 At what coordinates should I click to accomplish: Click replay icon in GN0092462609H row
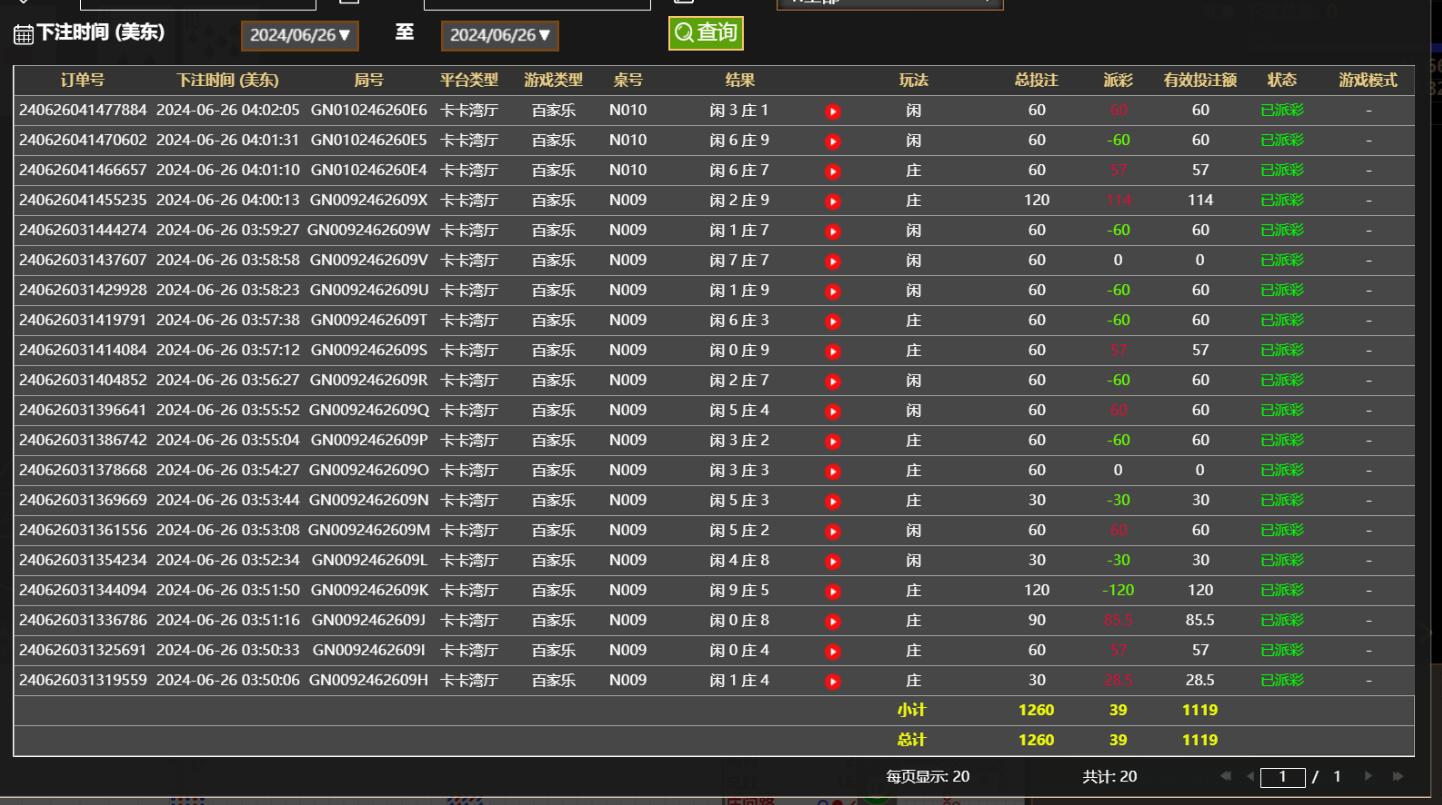point(832,681)
